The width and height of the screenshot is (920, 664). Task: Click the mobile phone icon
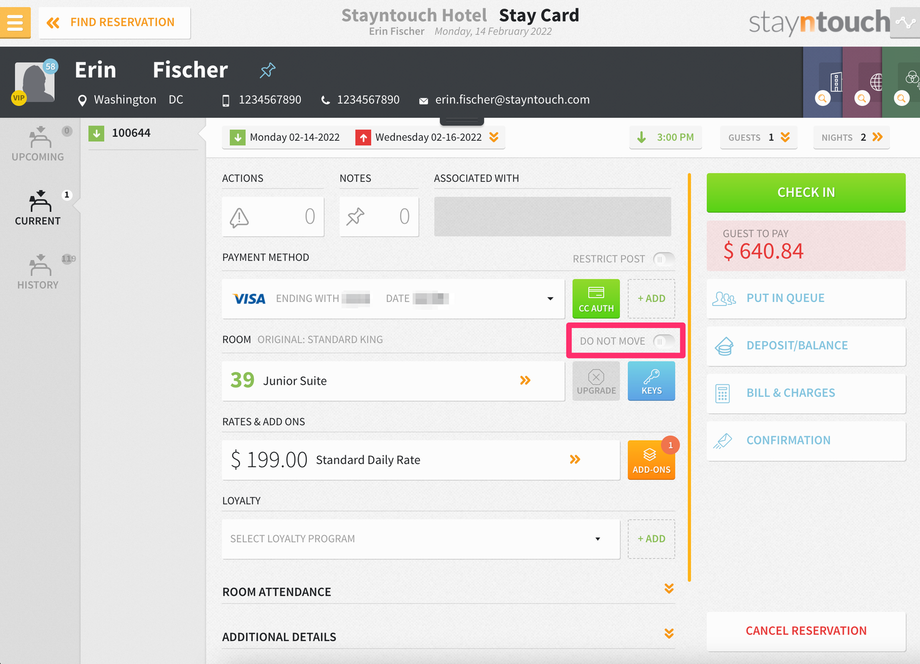click(226, 100)
